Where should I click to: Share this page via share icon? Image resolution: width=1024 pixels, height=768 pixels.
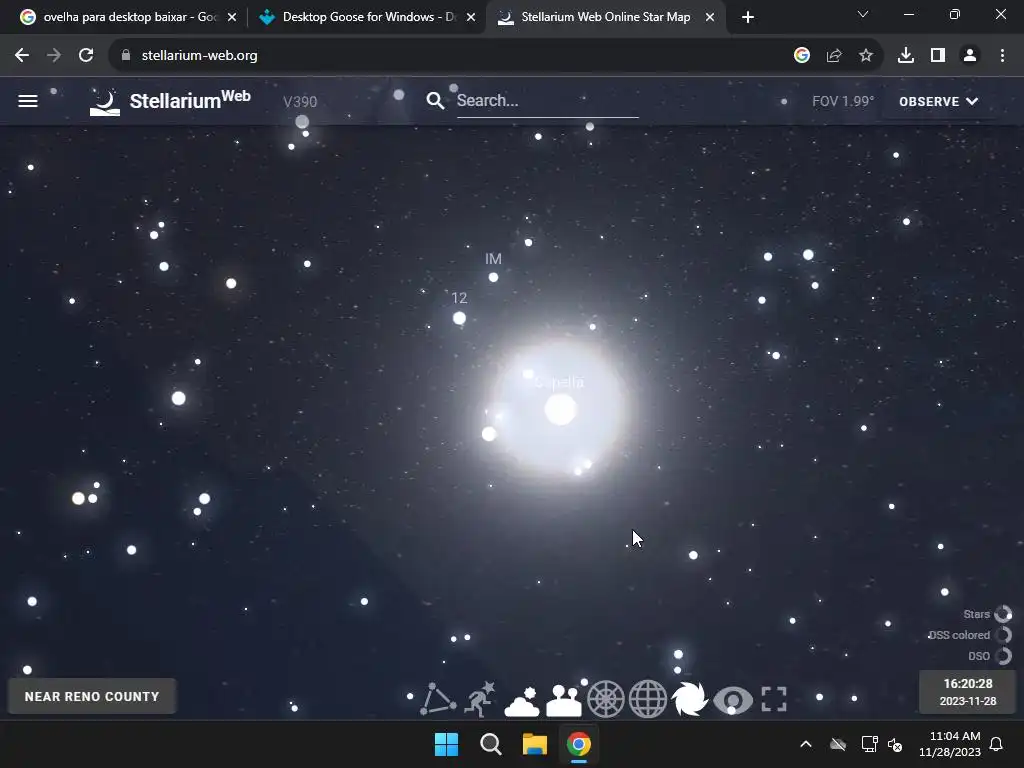pyautogui.click(x=834, y=56)
